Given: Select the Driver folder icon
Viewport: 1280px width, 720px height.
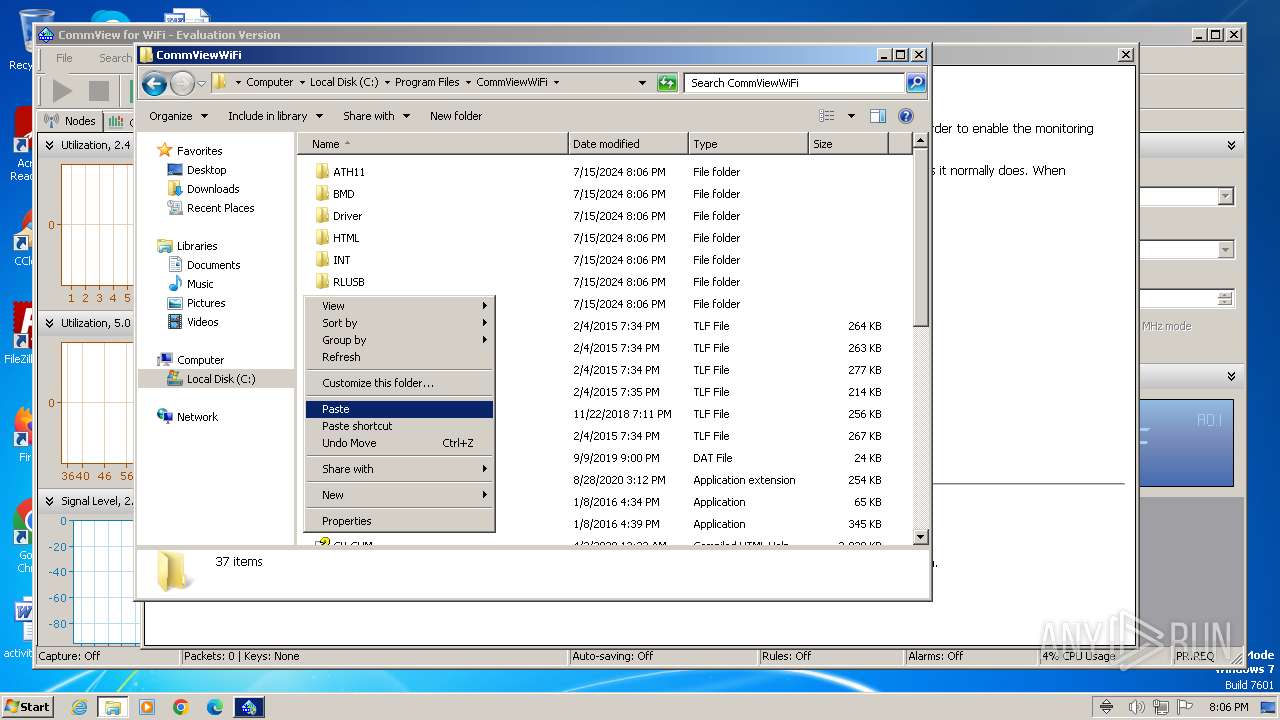Looking at the screenshot, I should point(322,216).
